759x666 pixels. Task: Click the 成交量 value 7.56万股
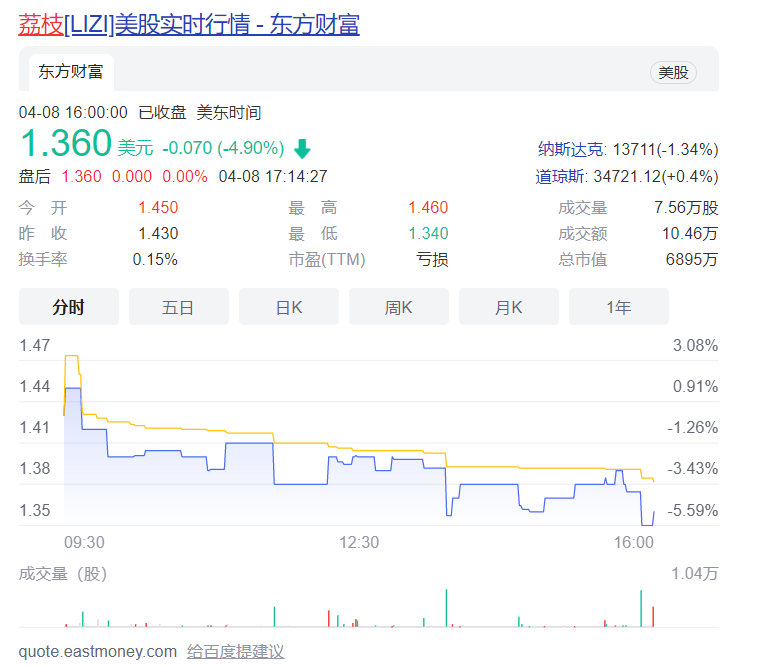(686, 208)
